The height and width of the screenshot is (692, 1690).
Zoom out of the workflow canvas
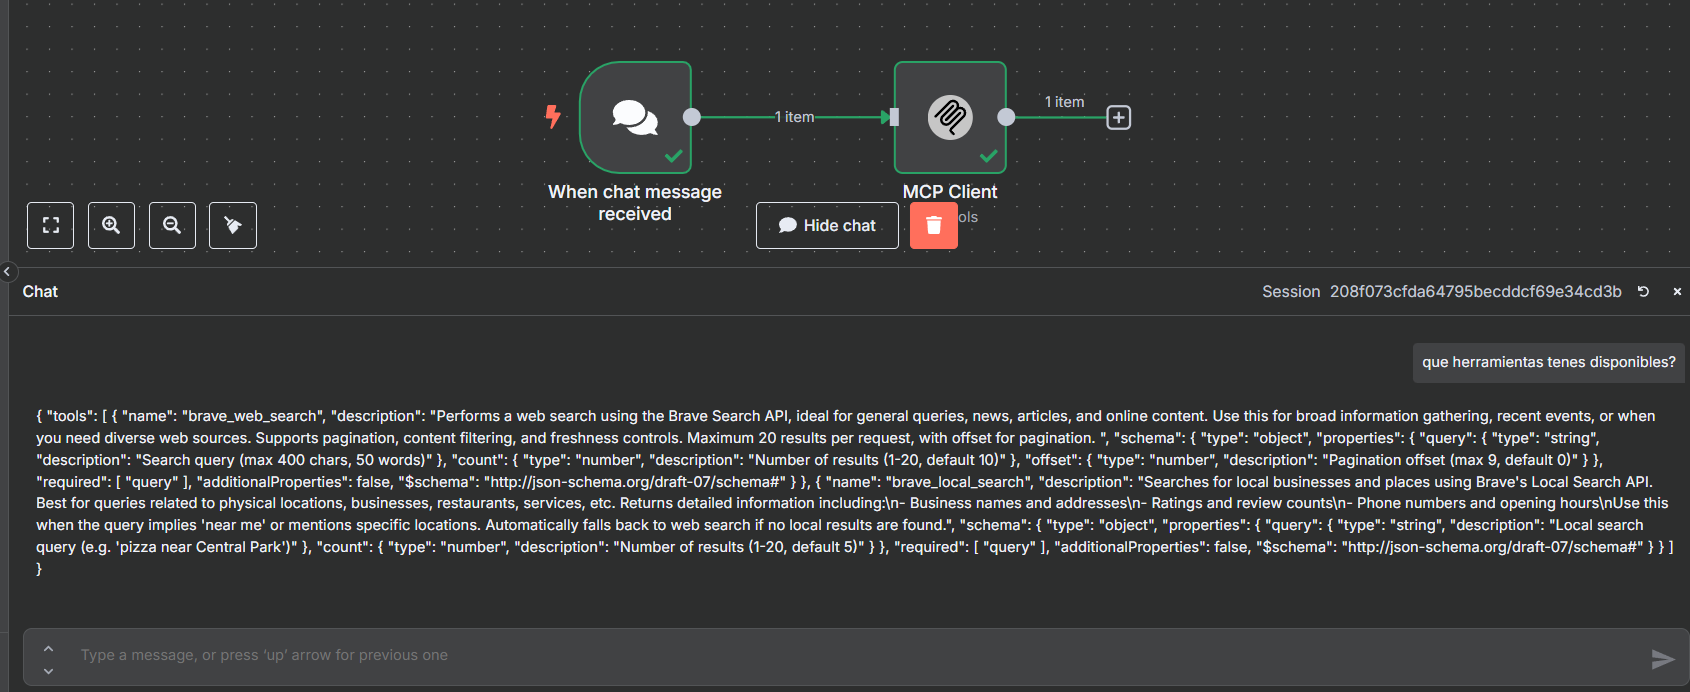coord(172,225)
